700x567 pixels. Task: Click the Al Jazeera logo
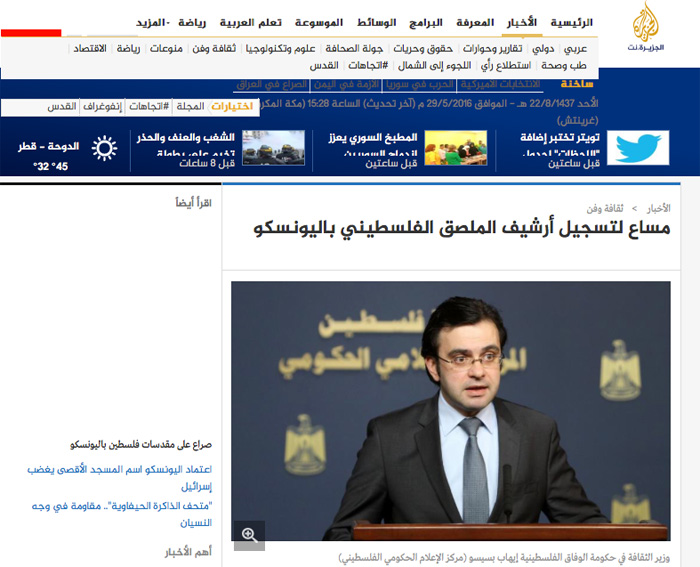[x=646, y=27]
